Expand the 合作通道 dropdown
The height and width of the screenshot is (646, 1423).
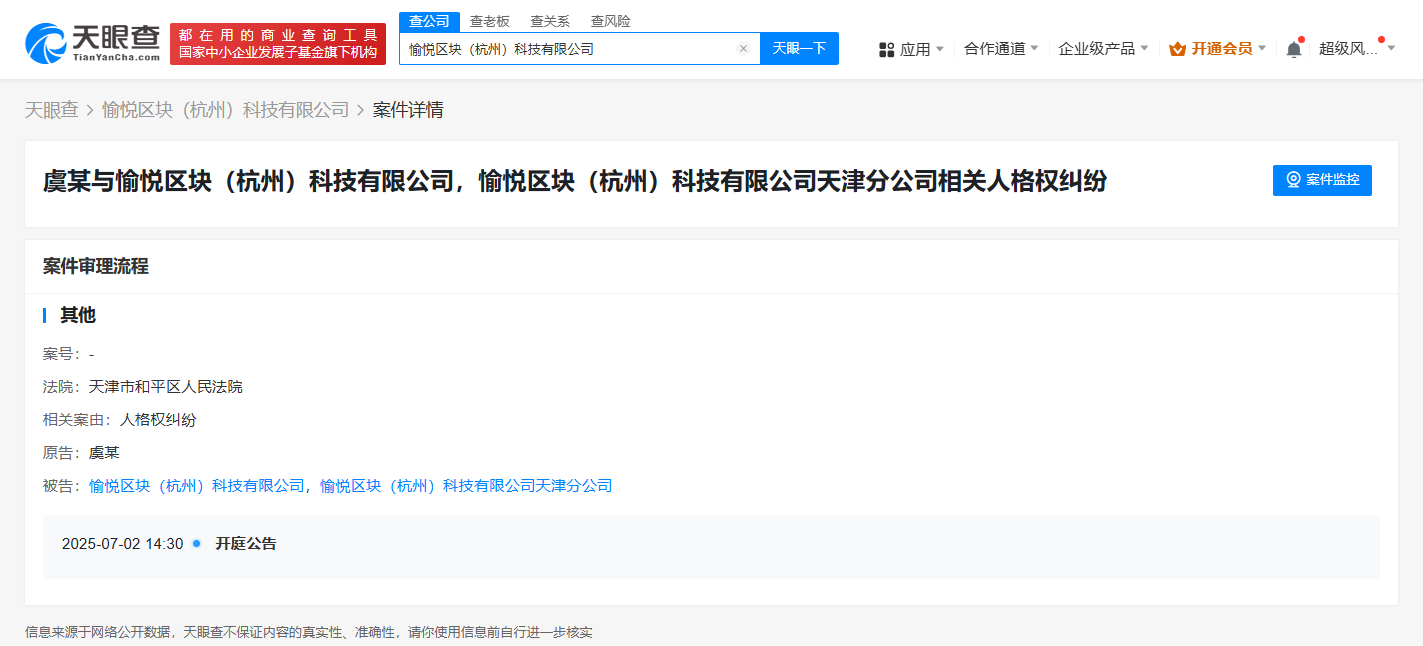[x=1000, y=49]
